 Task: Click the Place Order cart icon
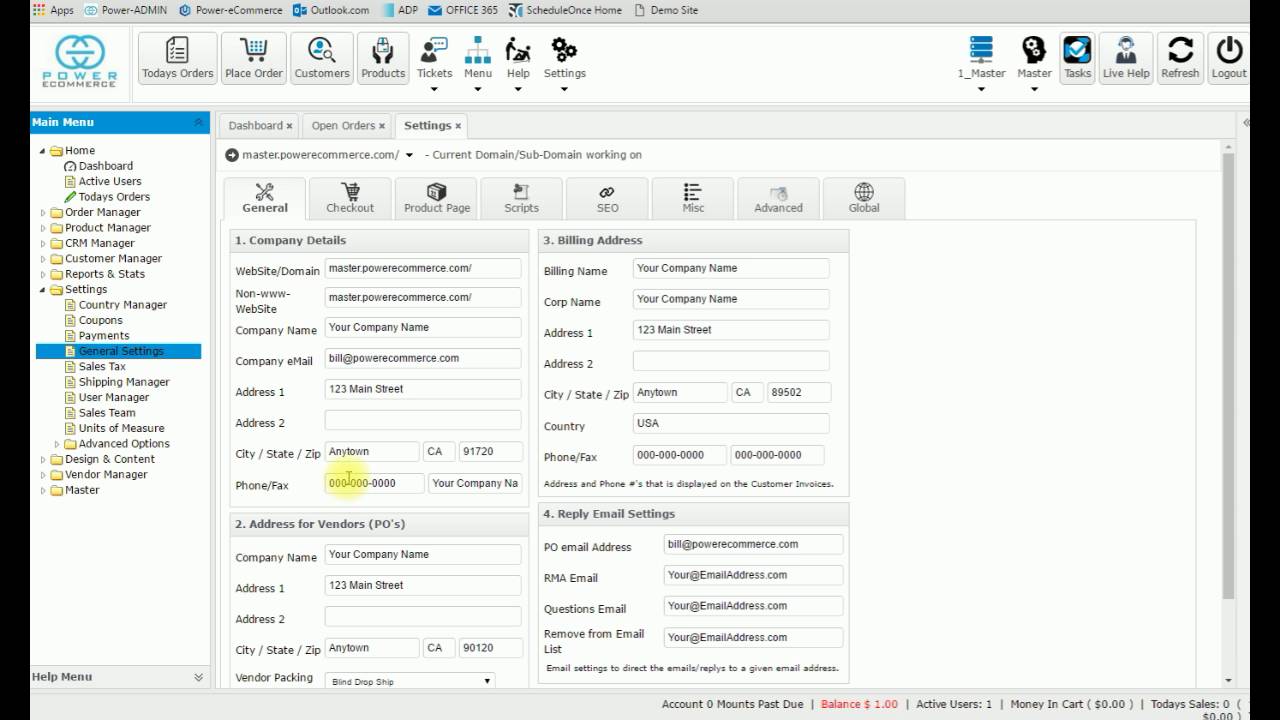tap(254, 58)
